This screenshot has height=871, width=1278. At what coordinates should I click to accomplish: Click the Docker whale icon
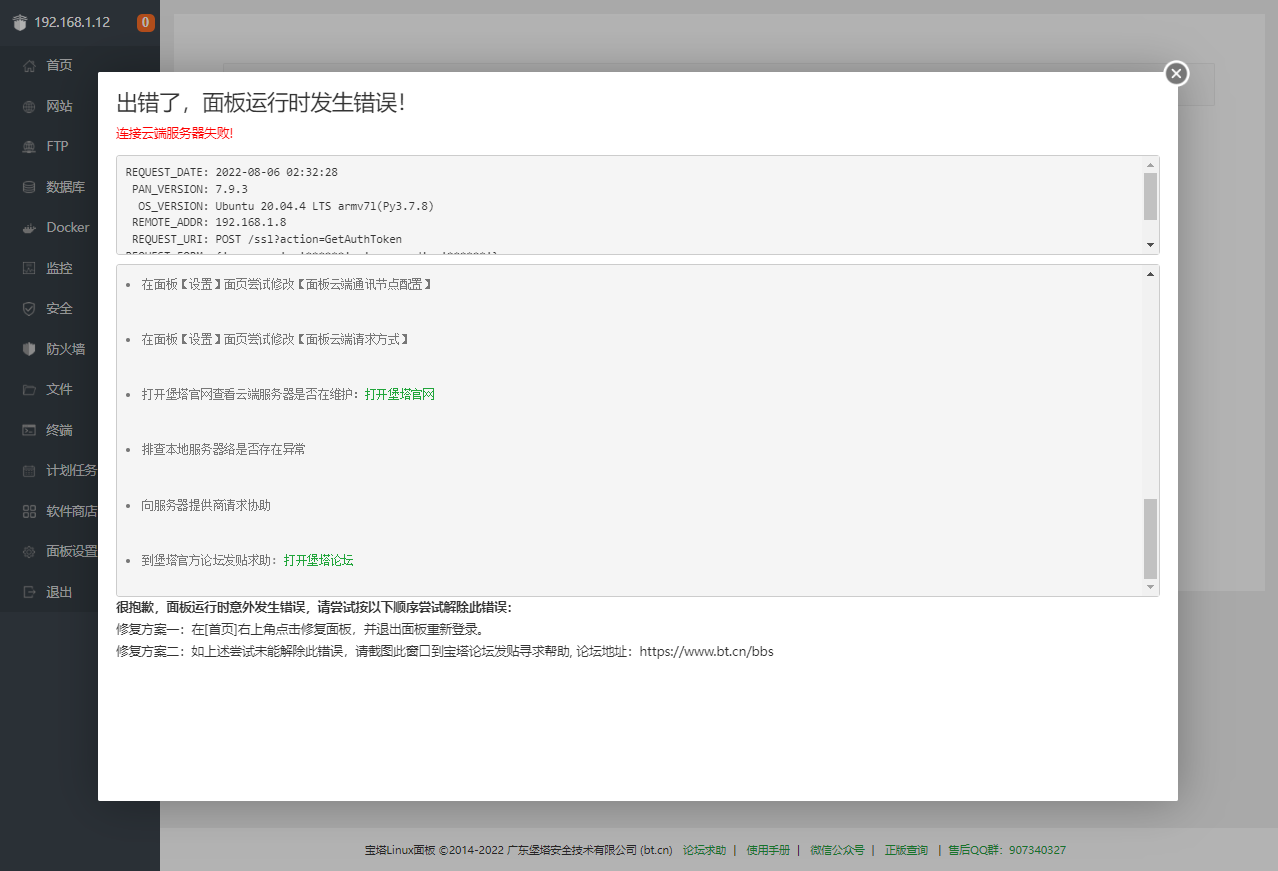pyautogui.click(x=29, y=227)
